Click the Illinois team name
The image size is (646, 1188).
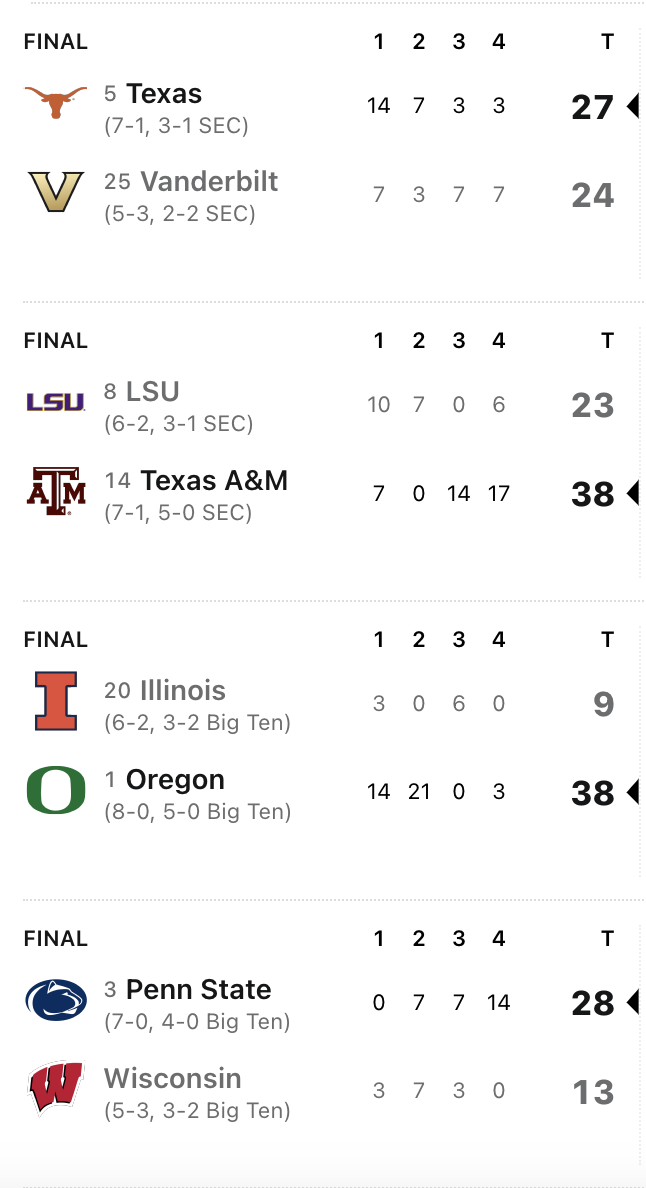click(183, 691)
